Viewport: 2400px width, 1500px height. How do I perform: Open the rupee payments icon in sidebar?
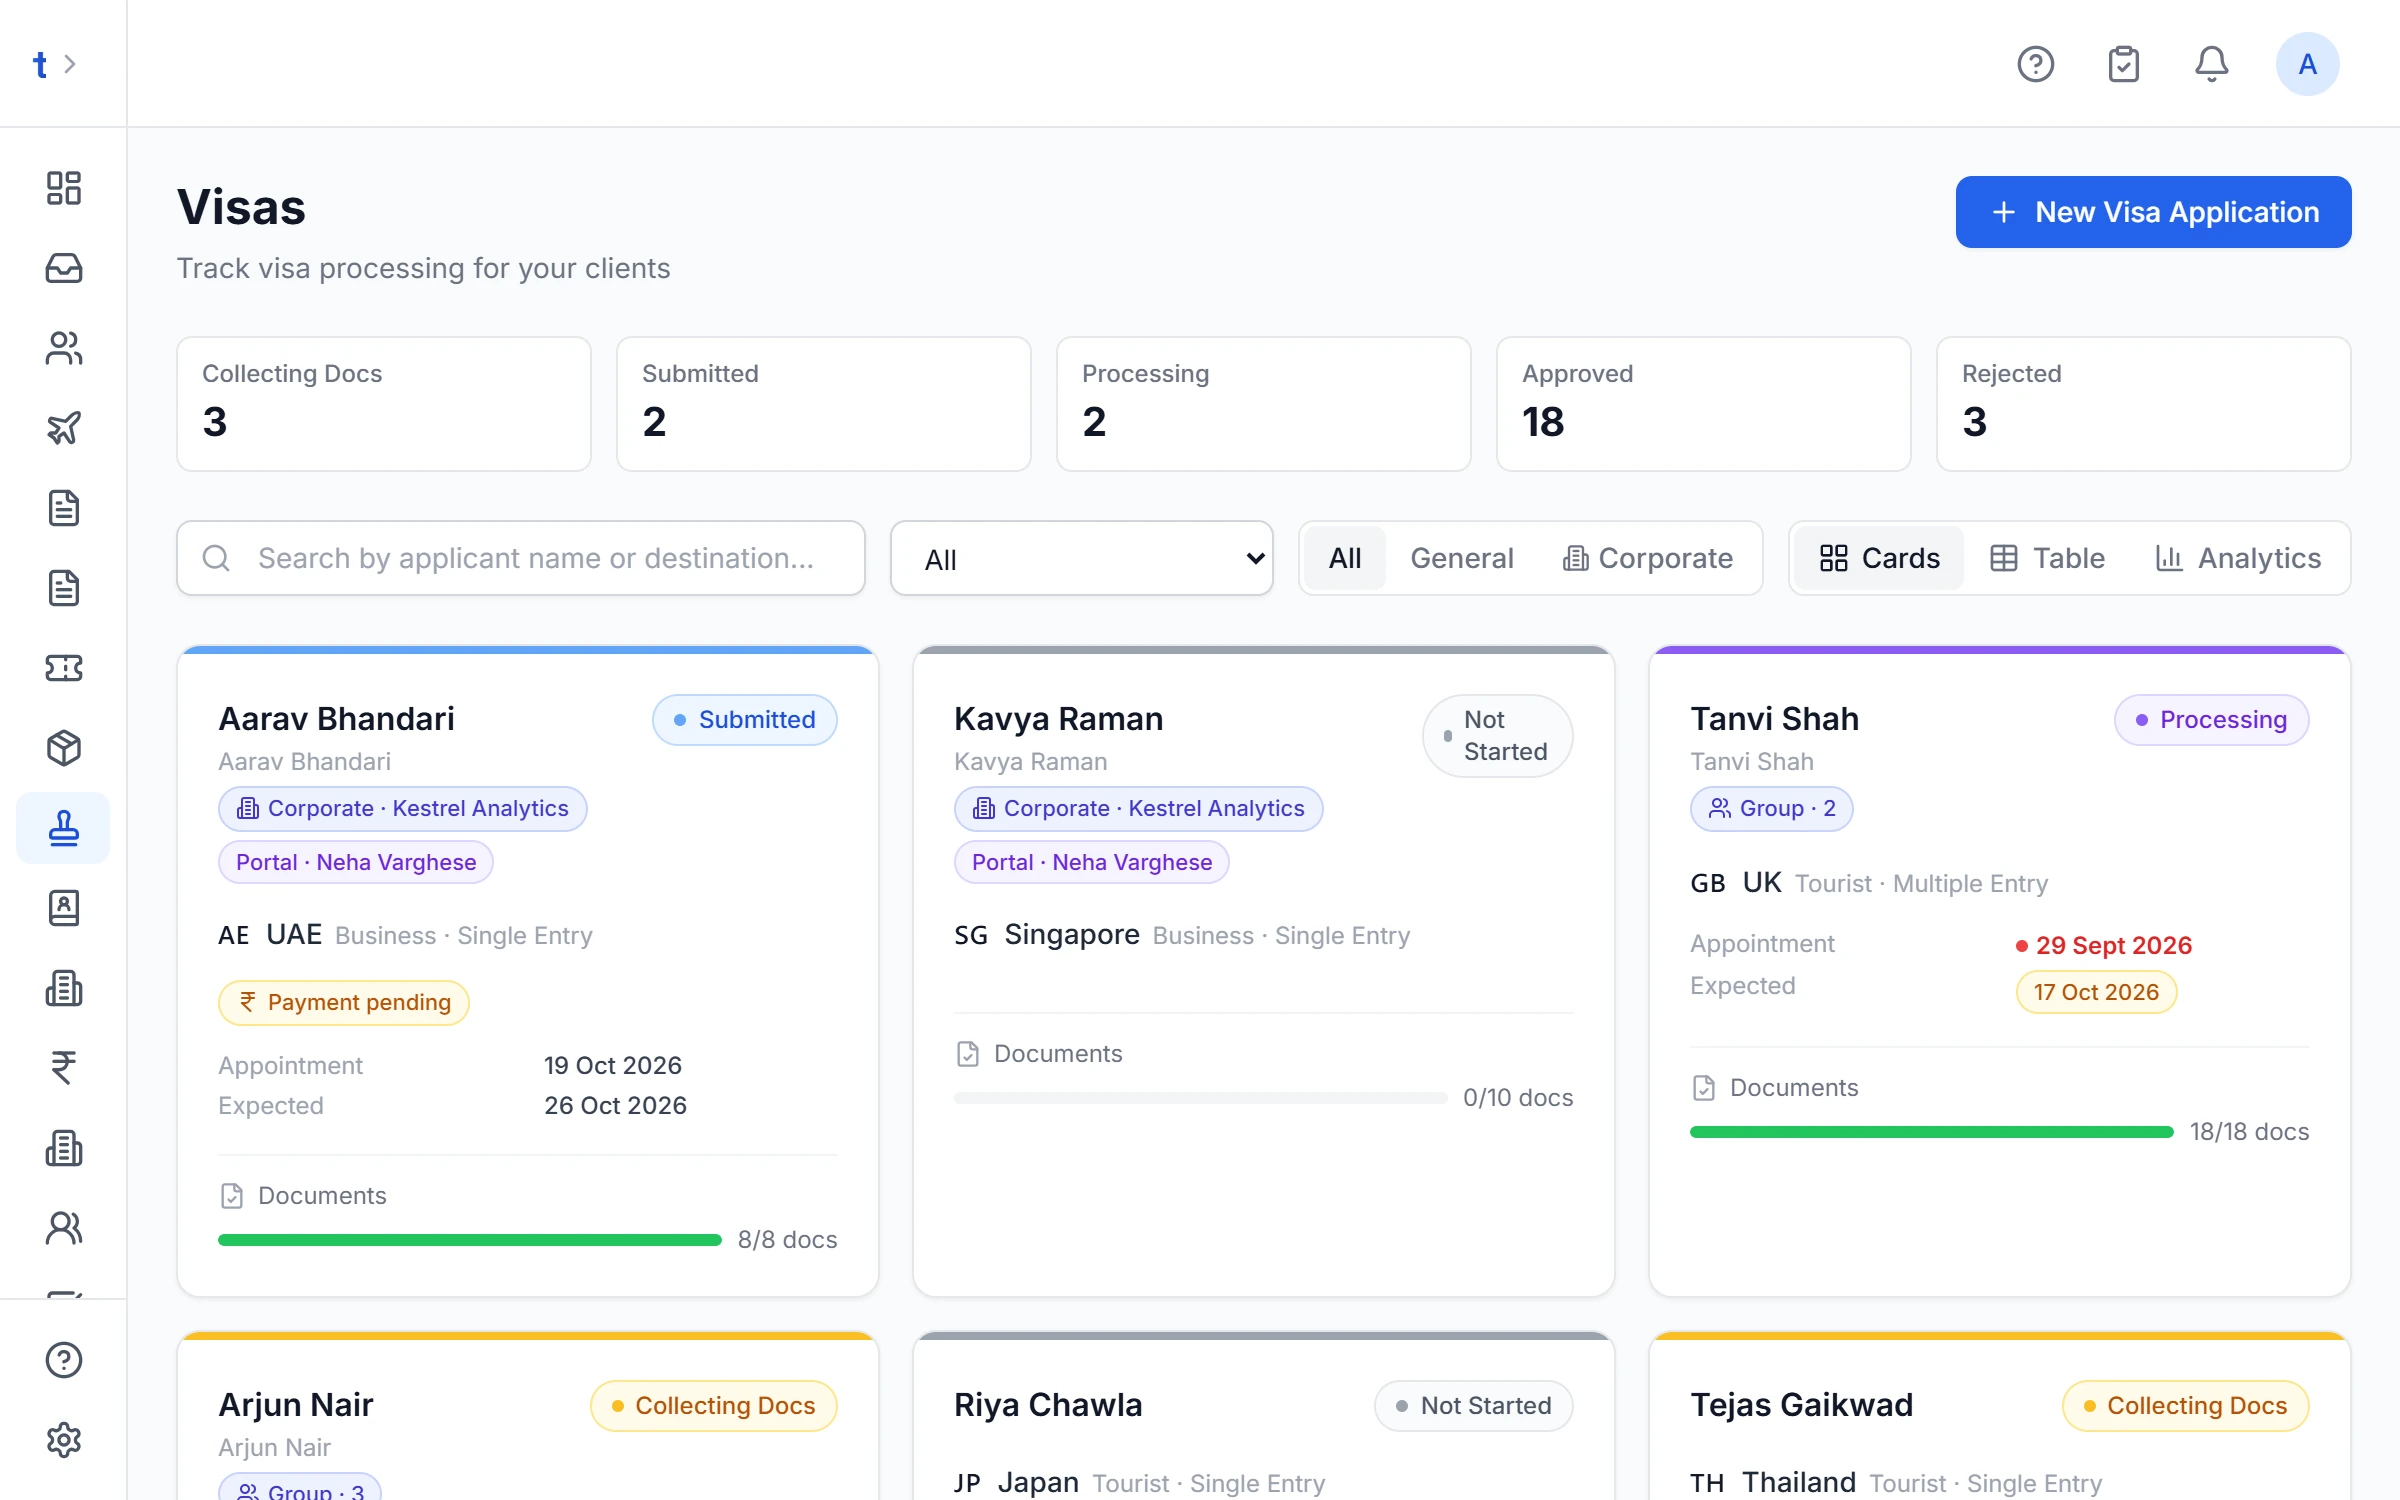coord(63,1068)
